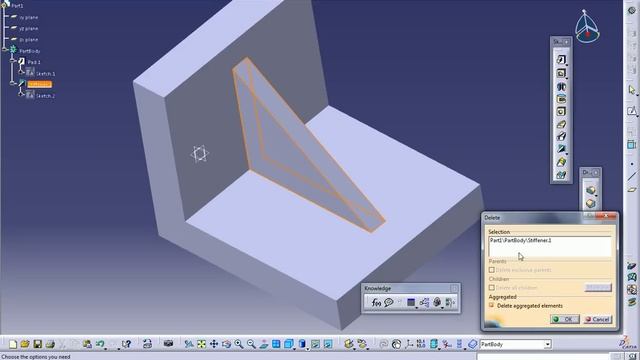The height and width of the screenshot is (360, 640).
Task: Click Zoom Out magnifier icon
Action: [x=251, y=344]
